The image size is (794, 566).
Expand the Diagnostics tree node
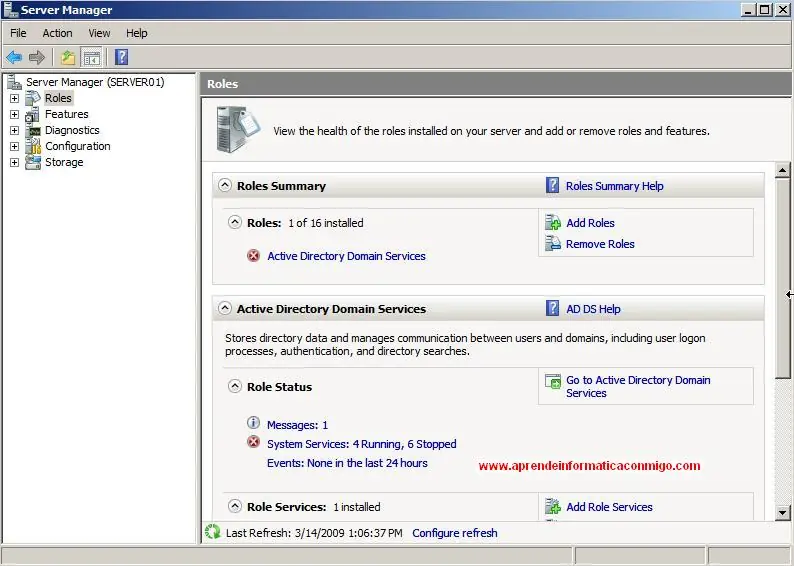click(x=15, y=130)
